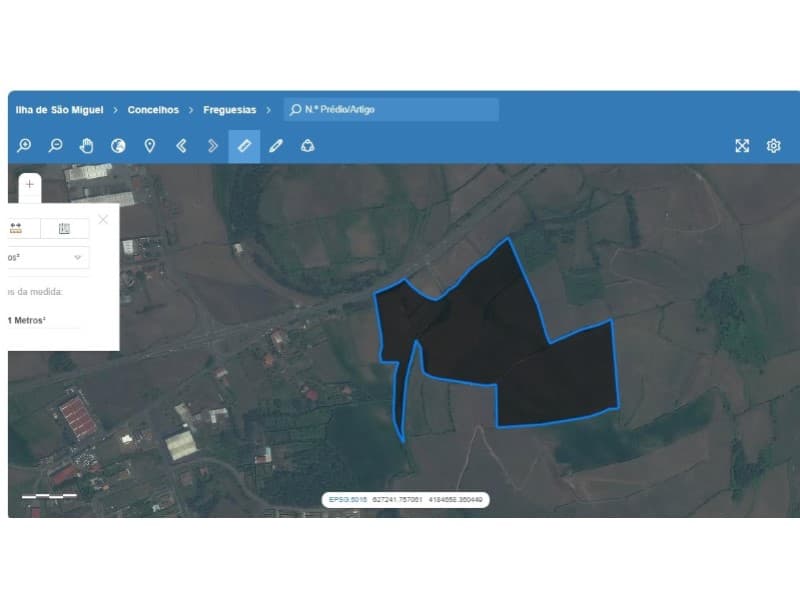Click the zoom out magnifier tool

tap(56, 146)
